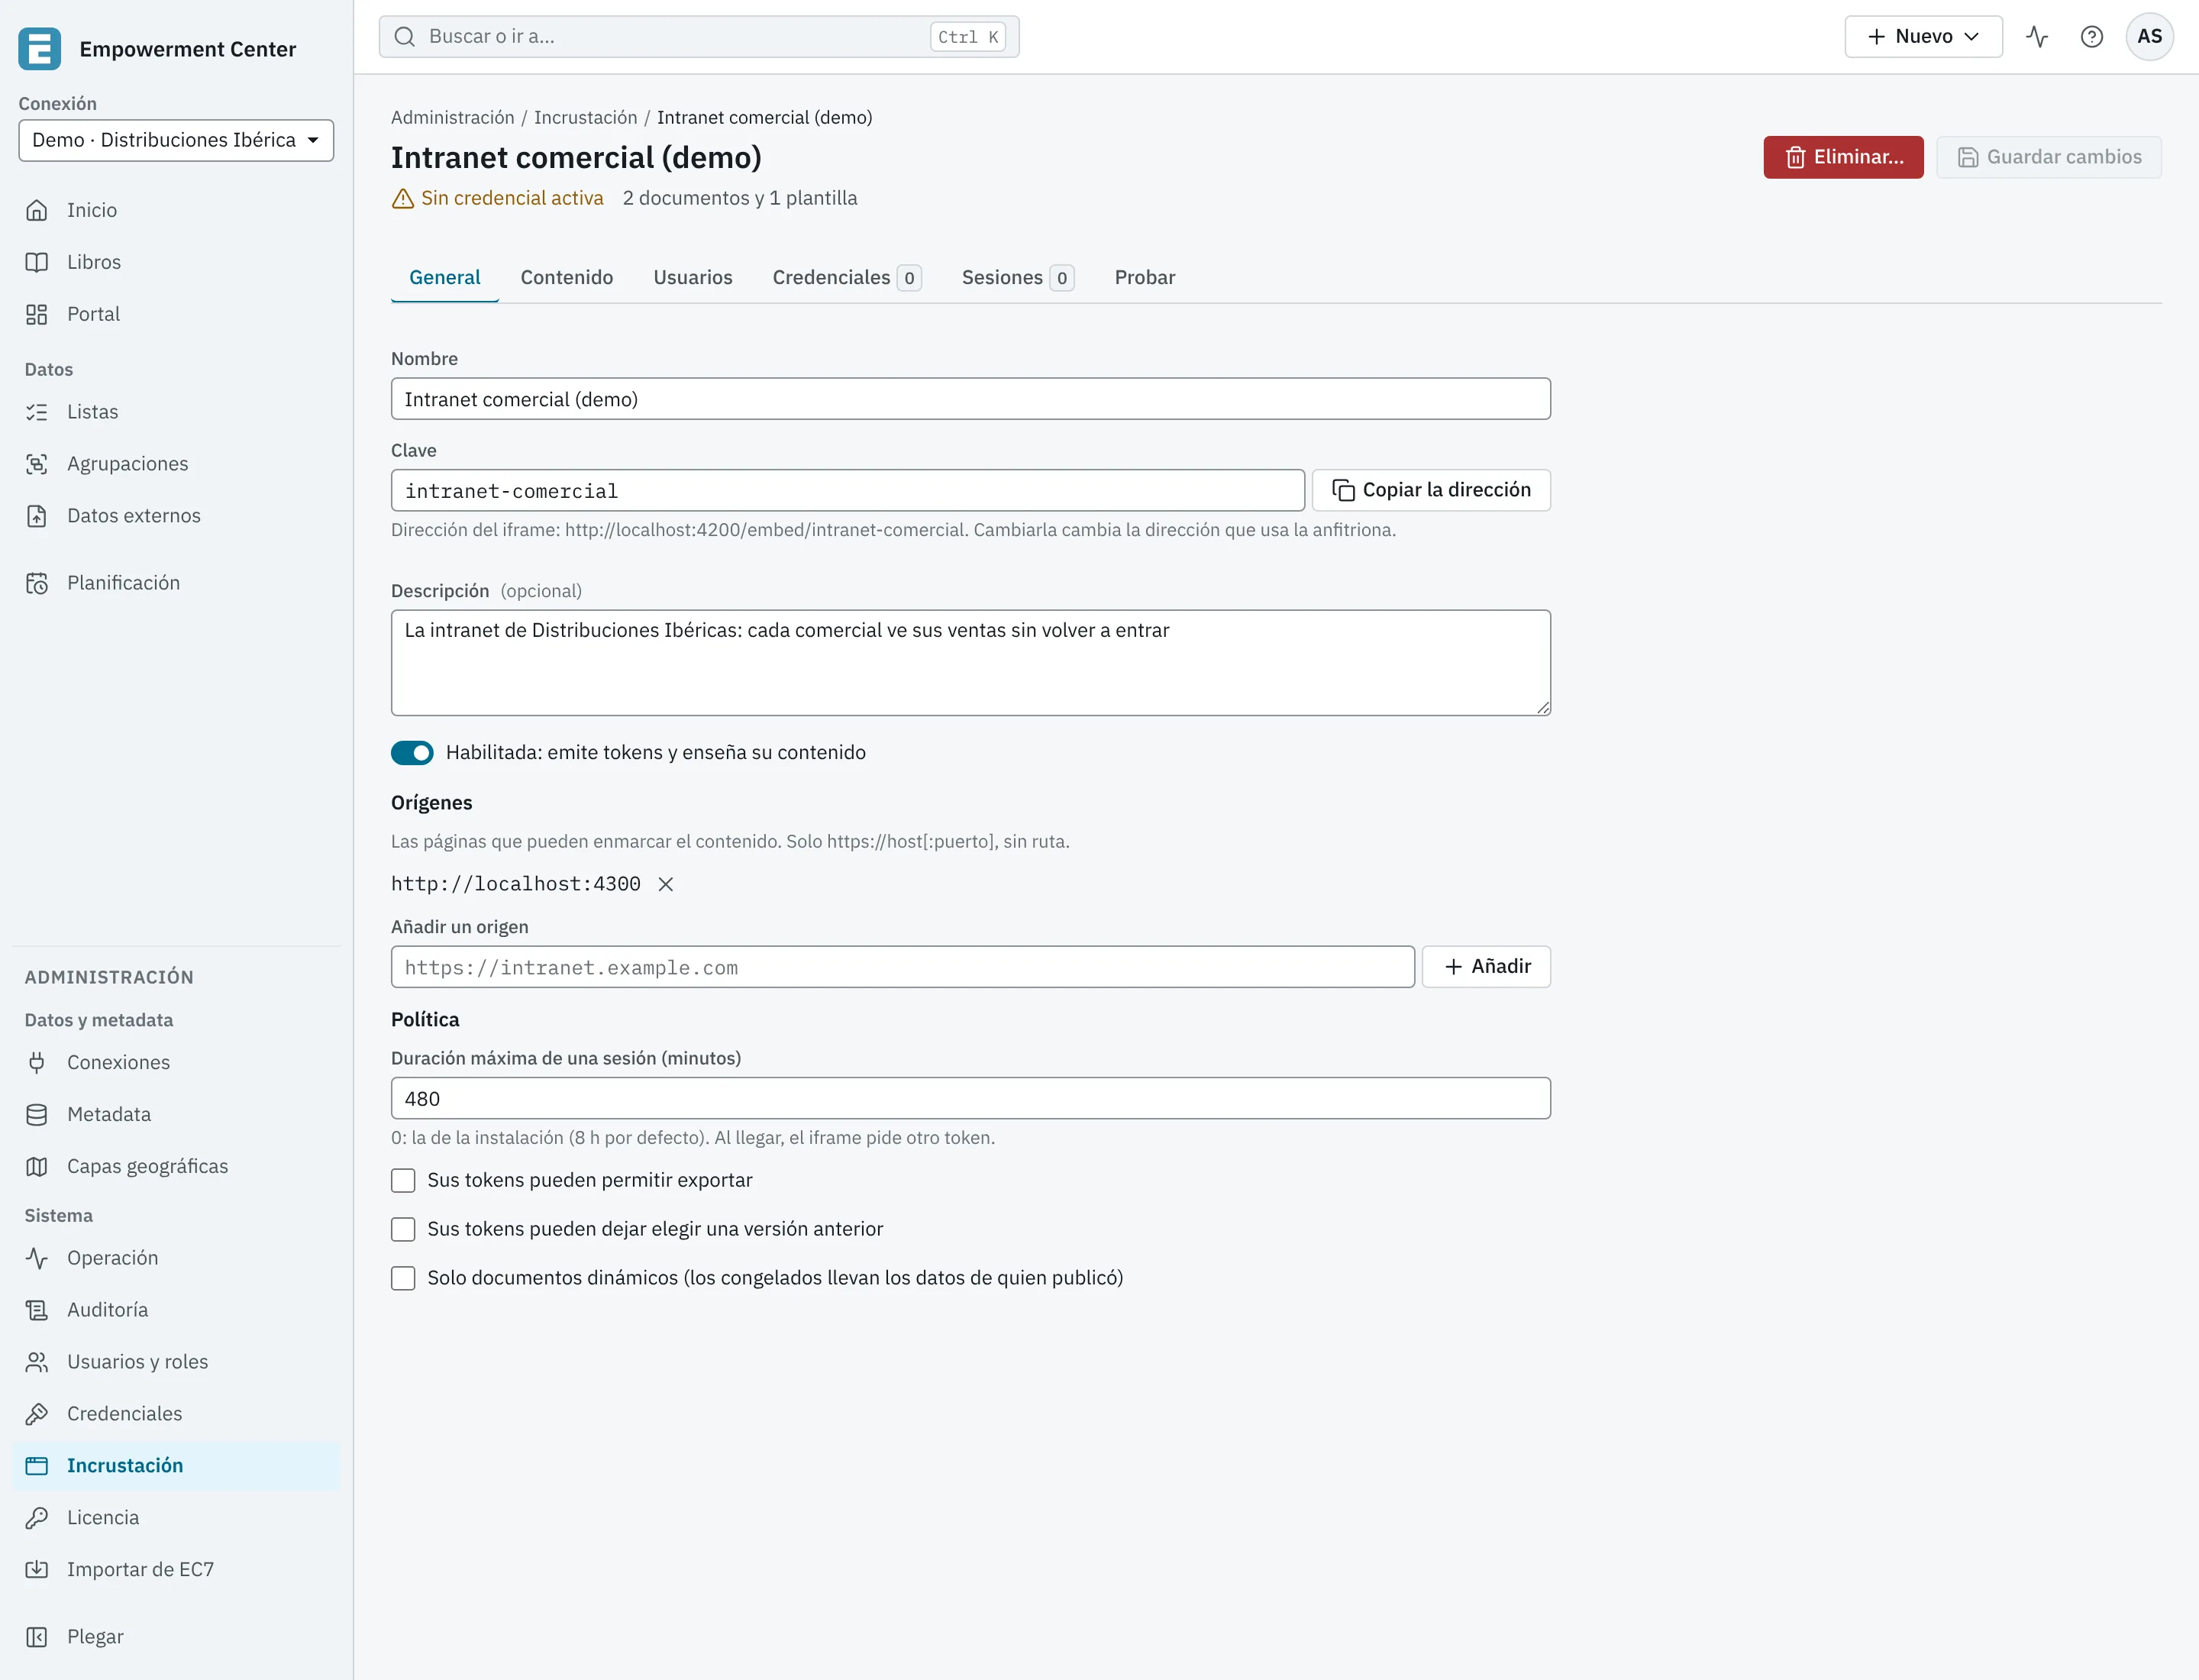Click the Empowerment Center logo
The image size is (2199, 1680).
[x=40, y=49]
